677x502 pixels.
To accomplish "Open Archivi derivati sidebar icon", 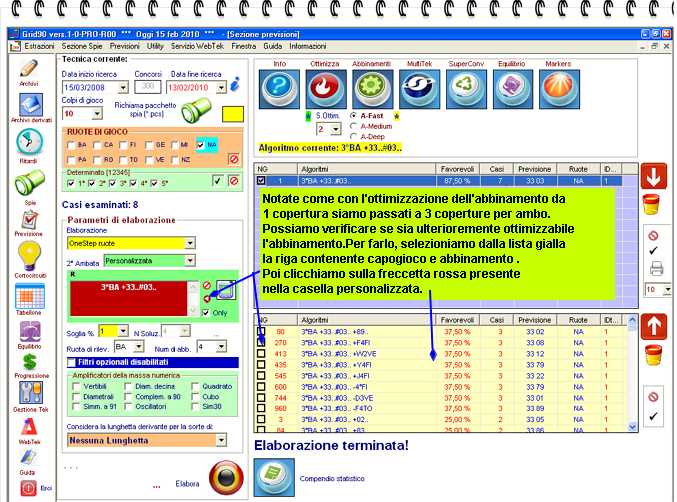I will 30,104.
